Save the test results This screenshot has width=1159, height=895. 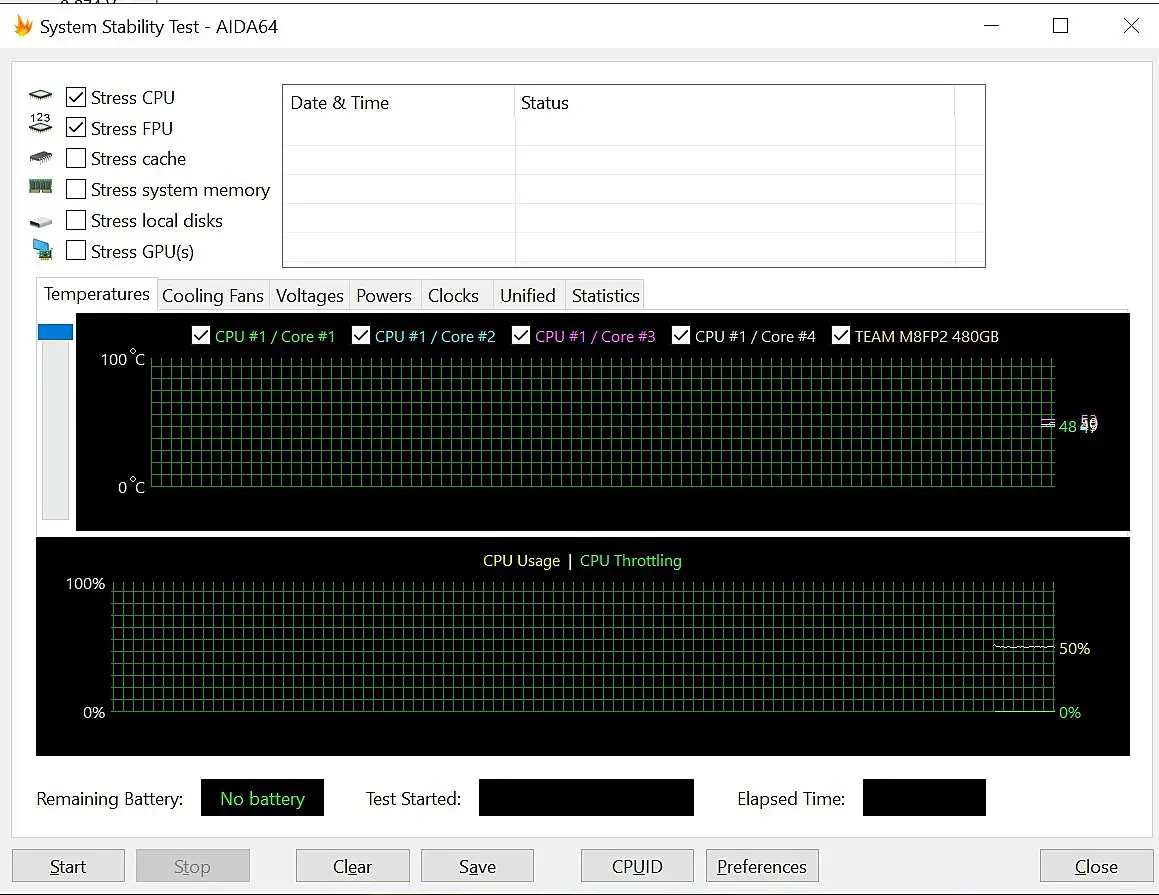477,866
